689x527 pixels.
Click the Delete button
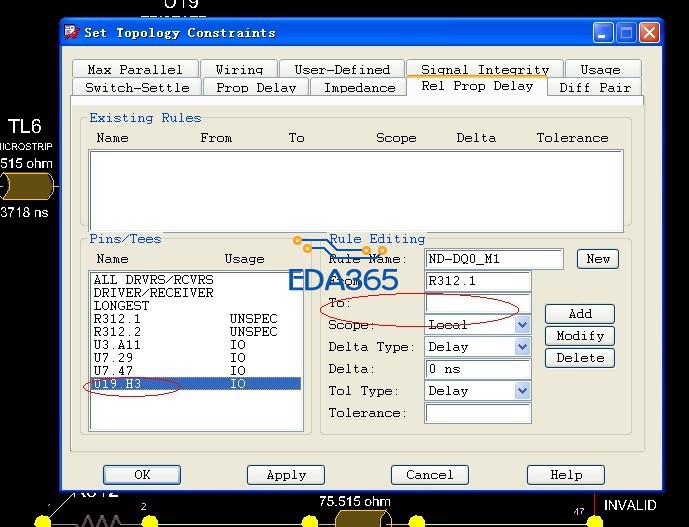[580, 358]
